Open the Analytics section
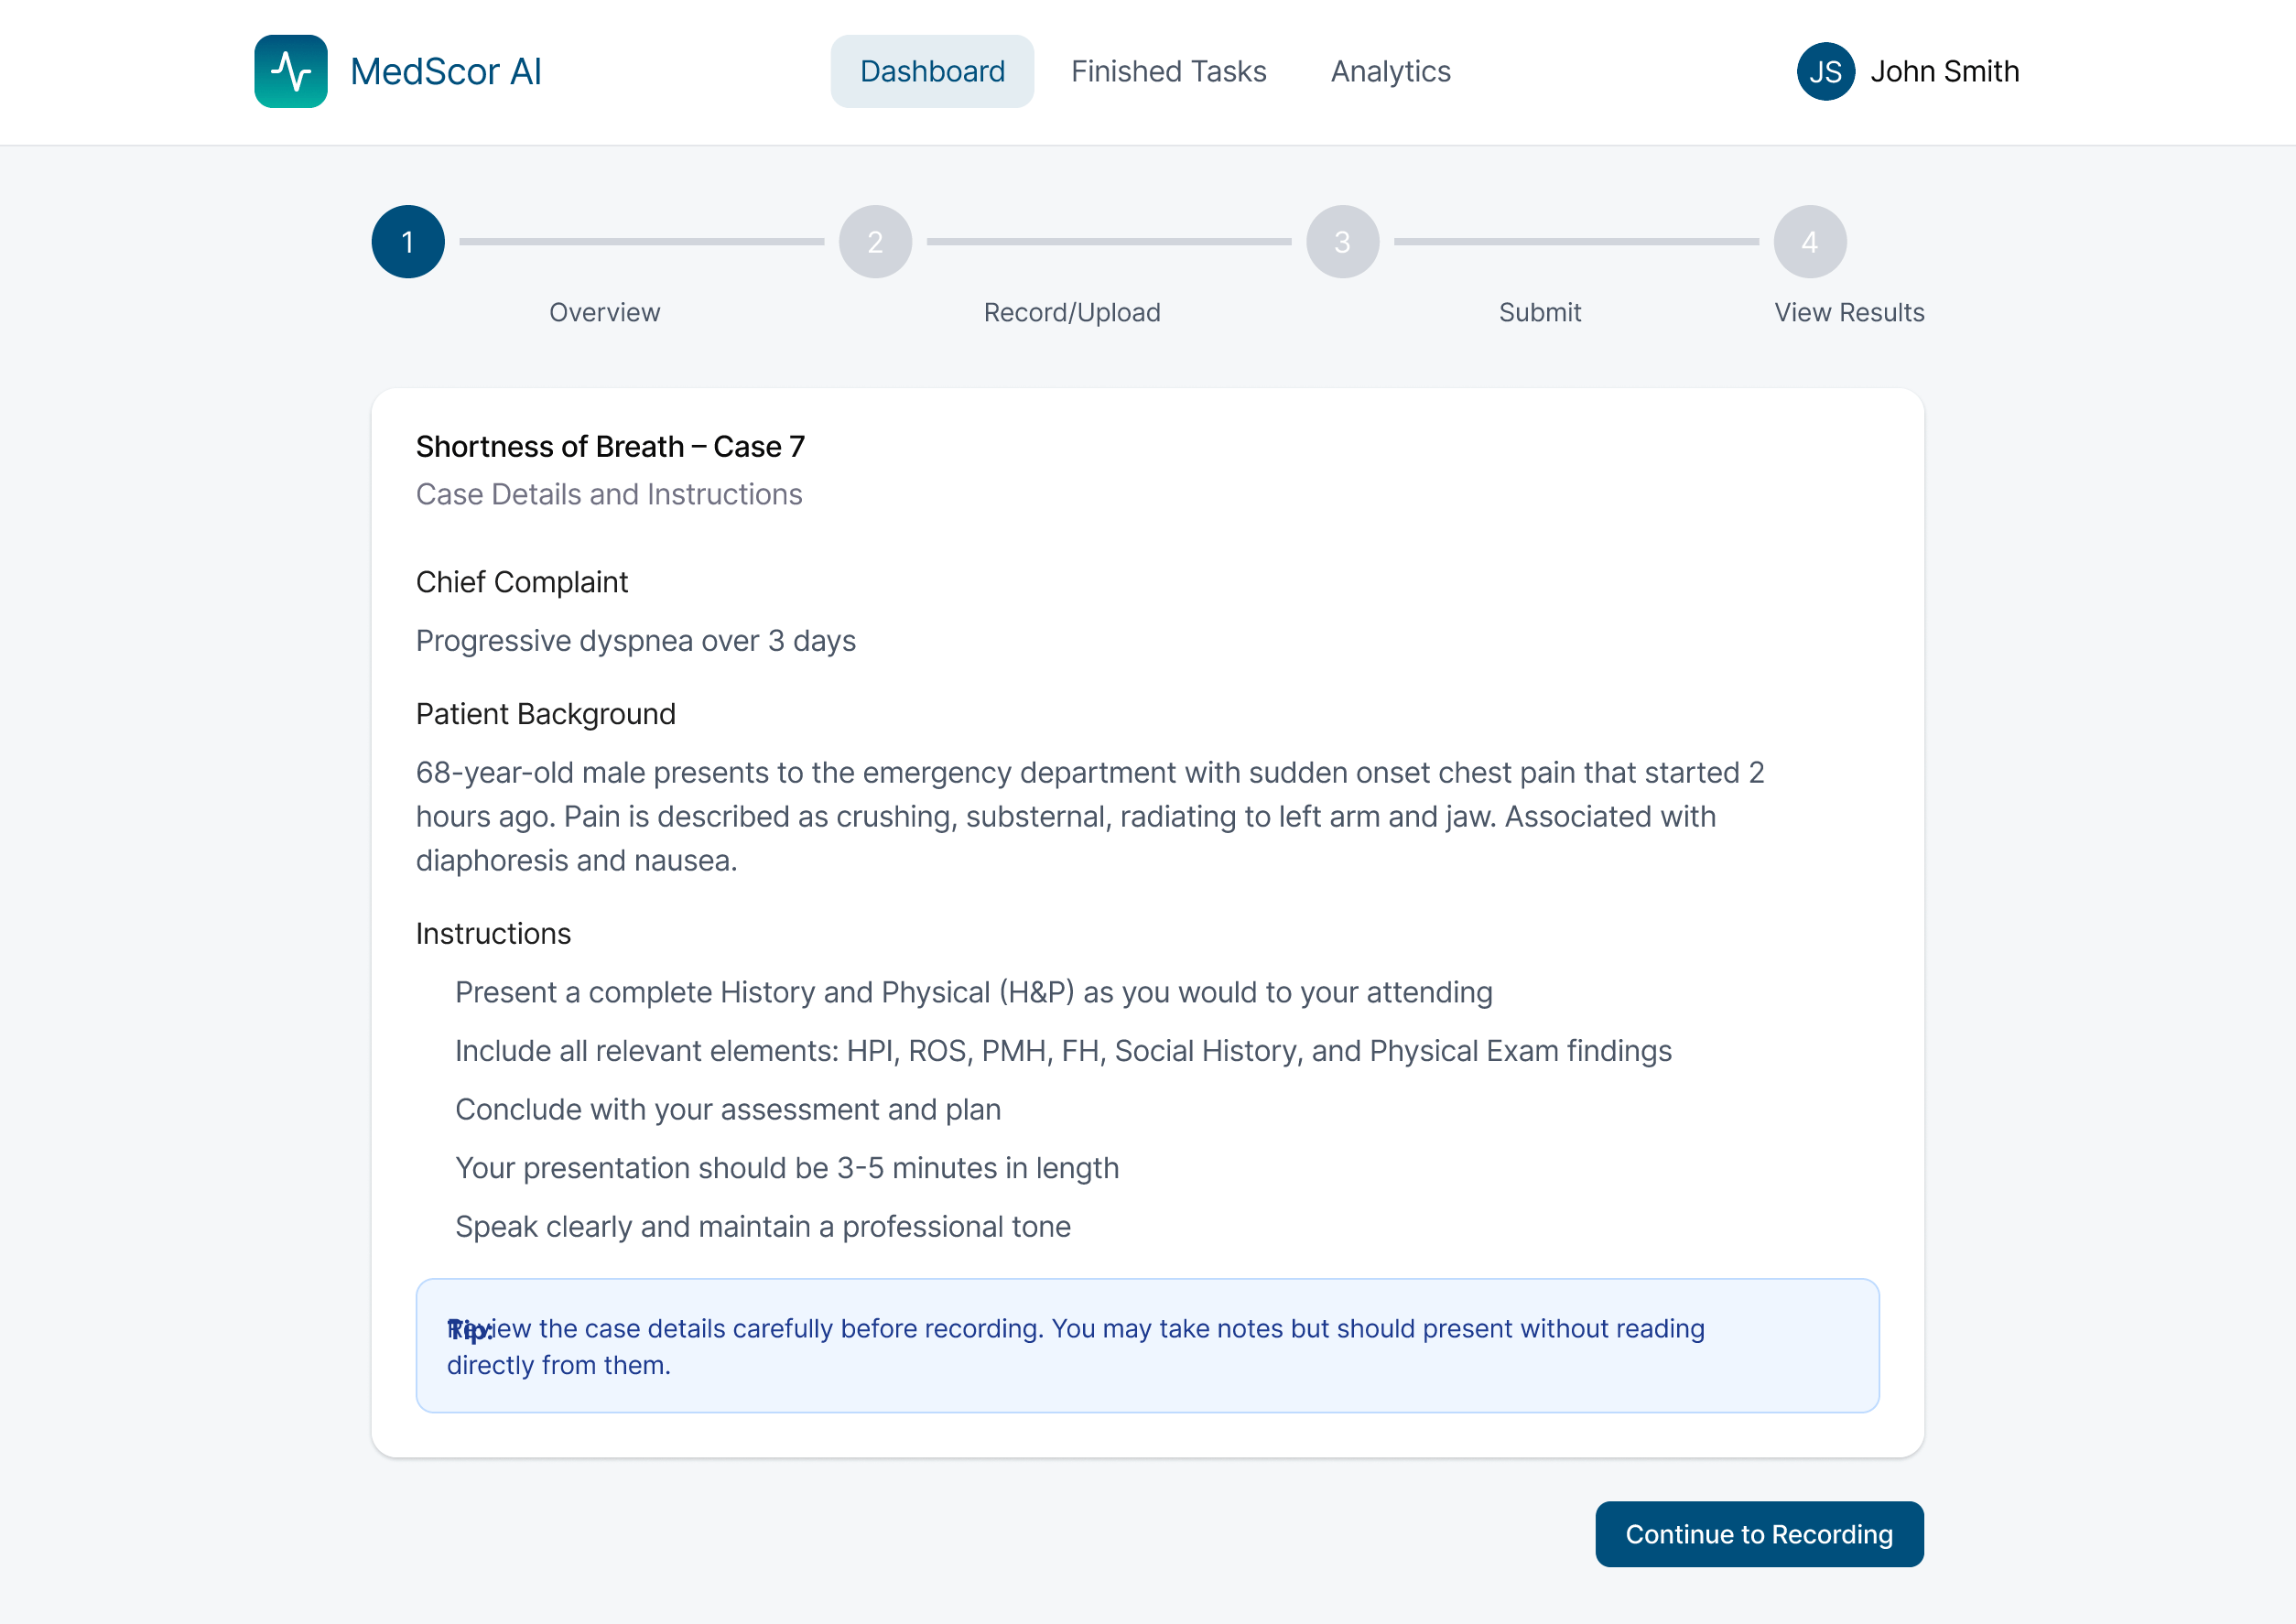Viewport: 2296px width, 1624px height. (x=1390, y=71)
